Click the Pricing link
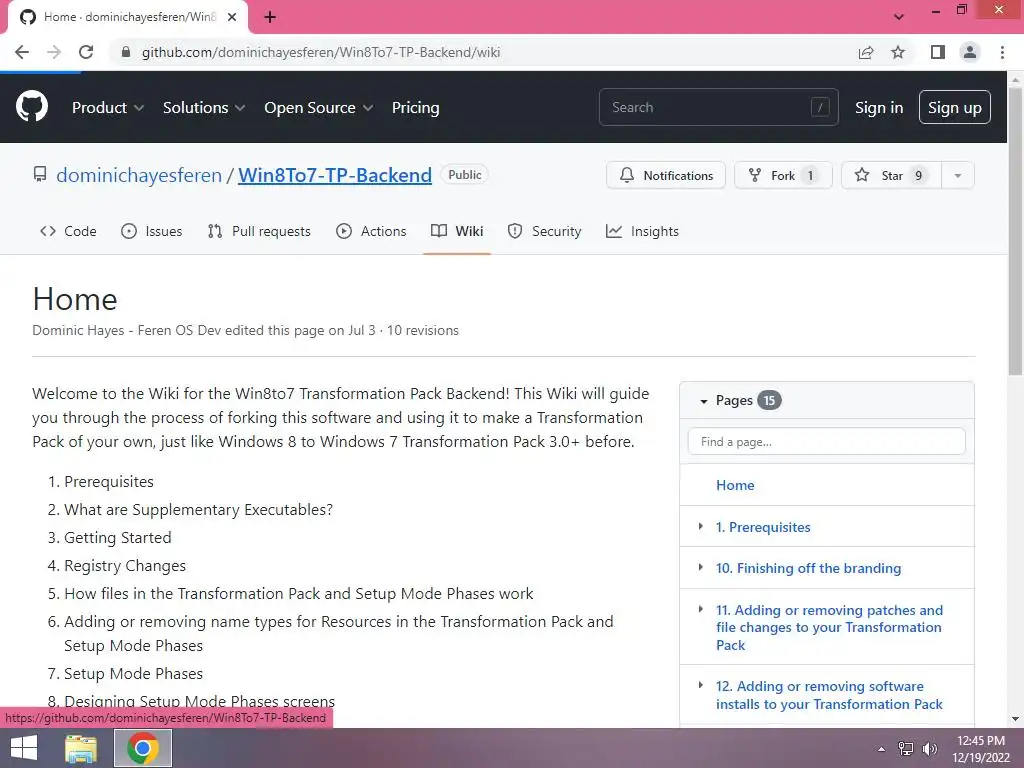The image size is (1024, 768). pyautogui.click(x=415, y=108)
